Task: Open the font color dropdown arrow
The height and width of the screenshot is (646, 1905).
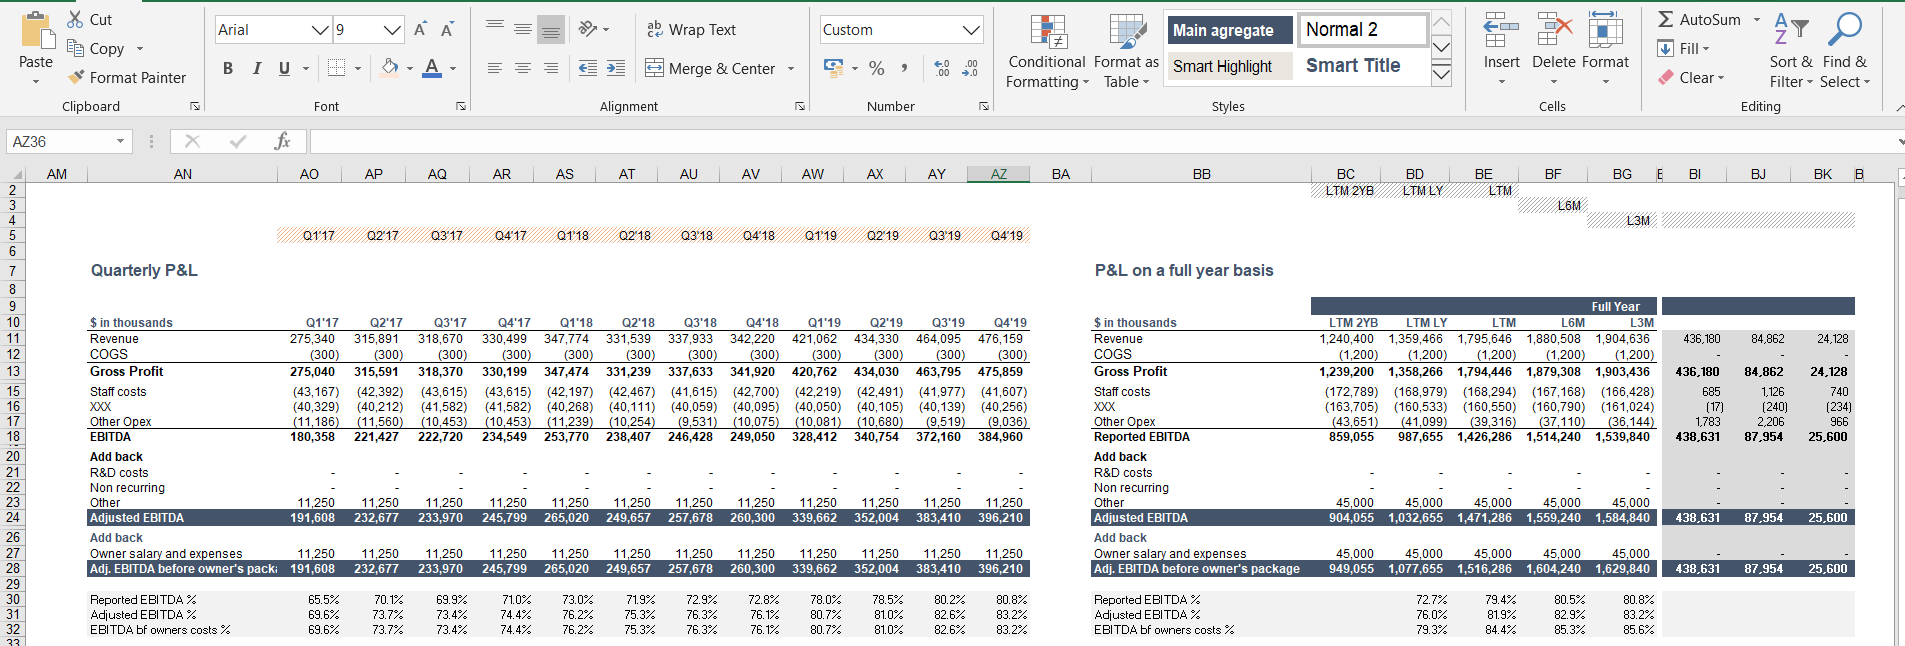Action: tap(453, 69)
